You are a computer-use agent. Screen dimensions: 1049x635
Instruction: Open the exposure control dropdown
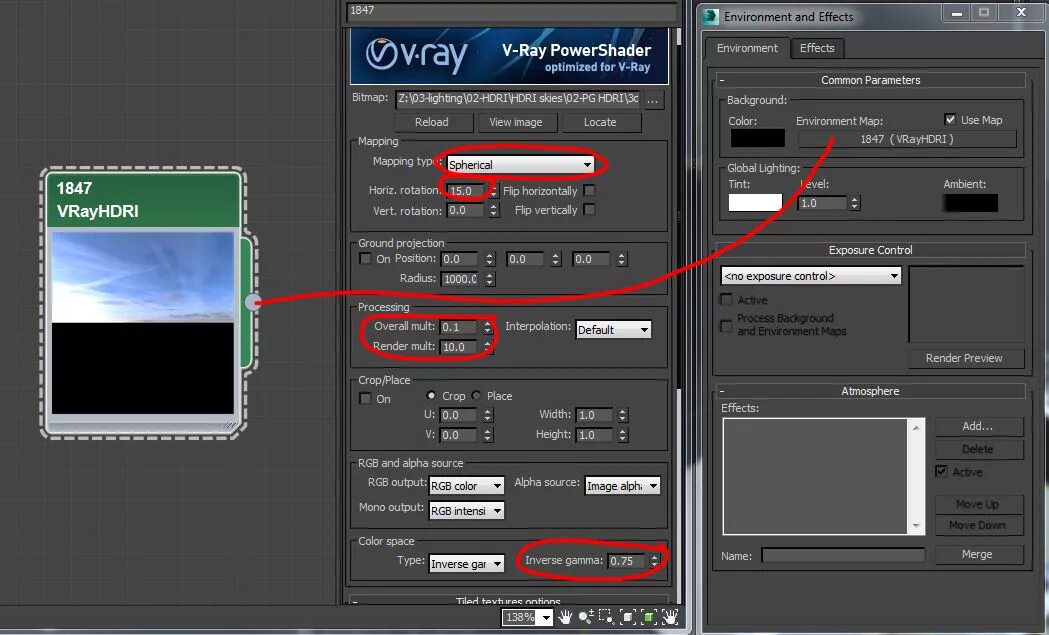point(811,276)
